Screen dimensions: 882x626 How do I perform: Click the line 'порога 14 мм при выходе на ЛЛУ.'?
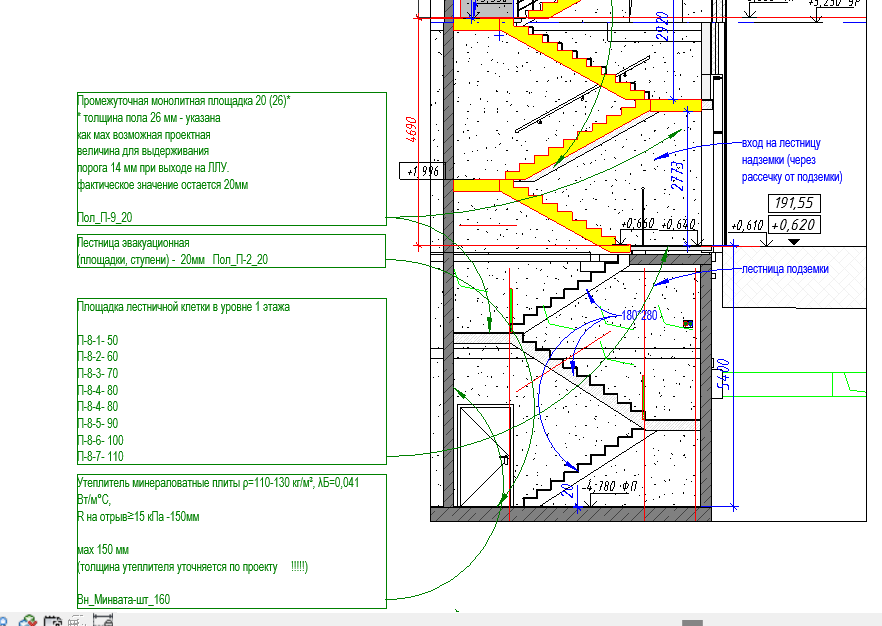tap(153, 168)
